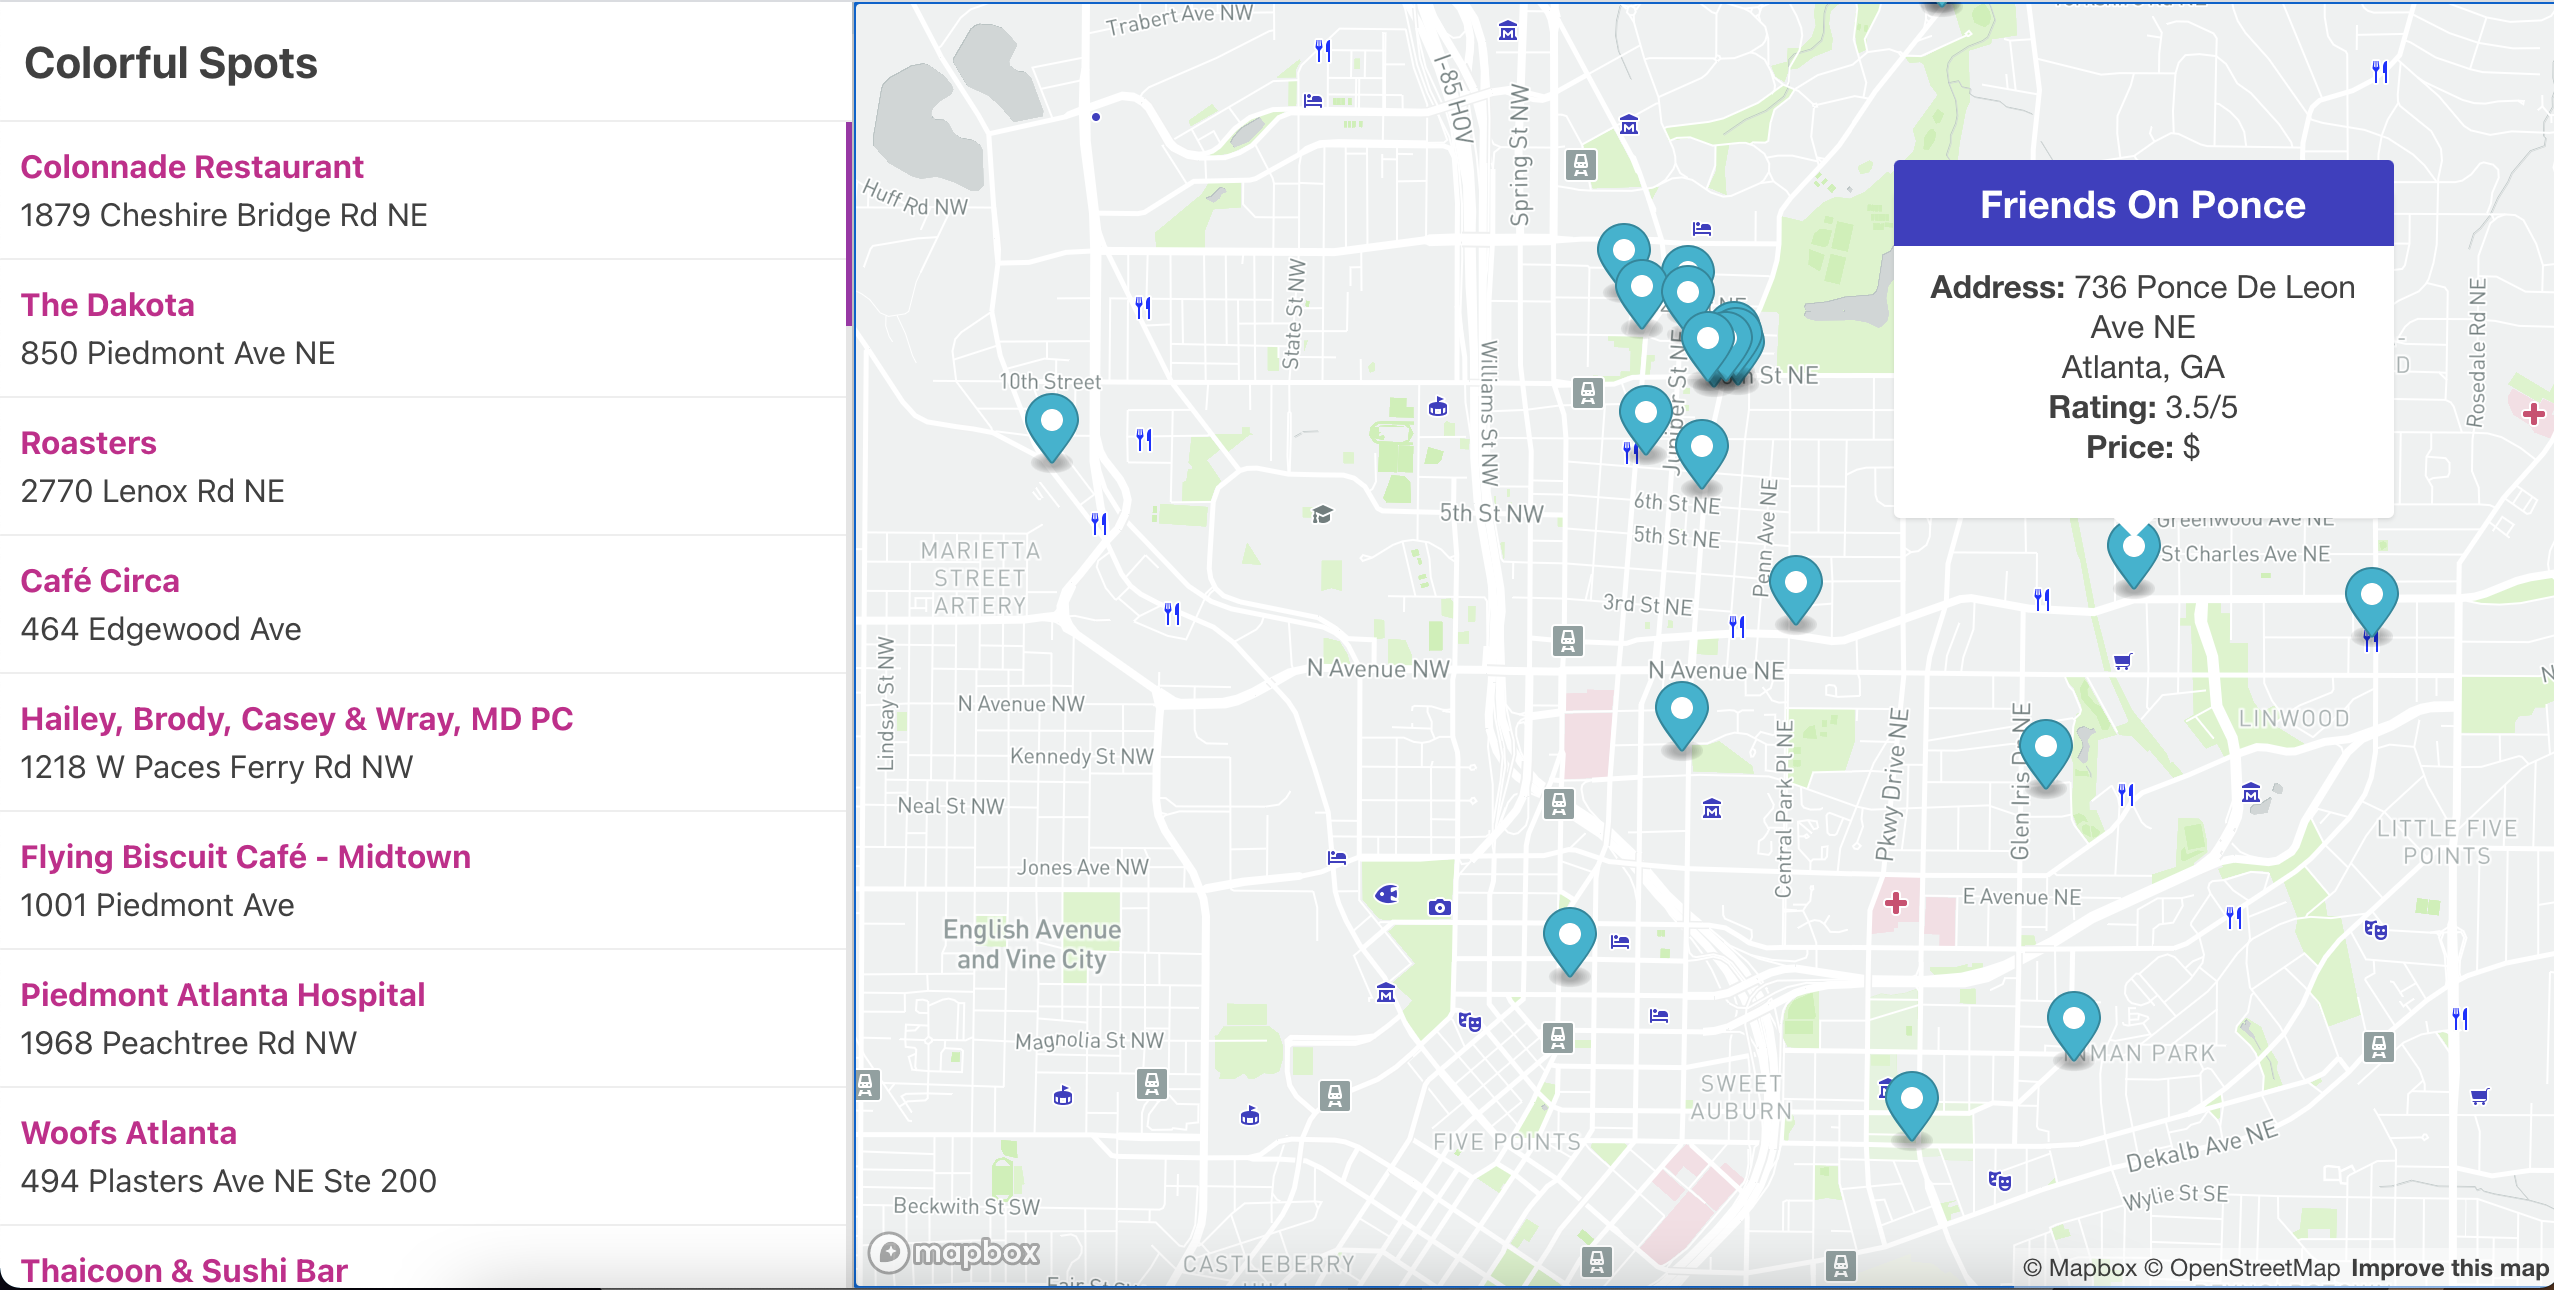Click Improve this map link
The width and height of the screenshot is (2554, 1290).
point(2450,1268)
